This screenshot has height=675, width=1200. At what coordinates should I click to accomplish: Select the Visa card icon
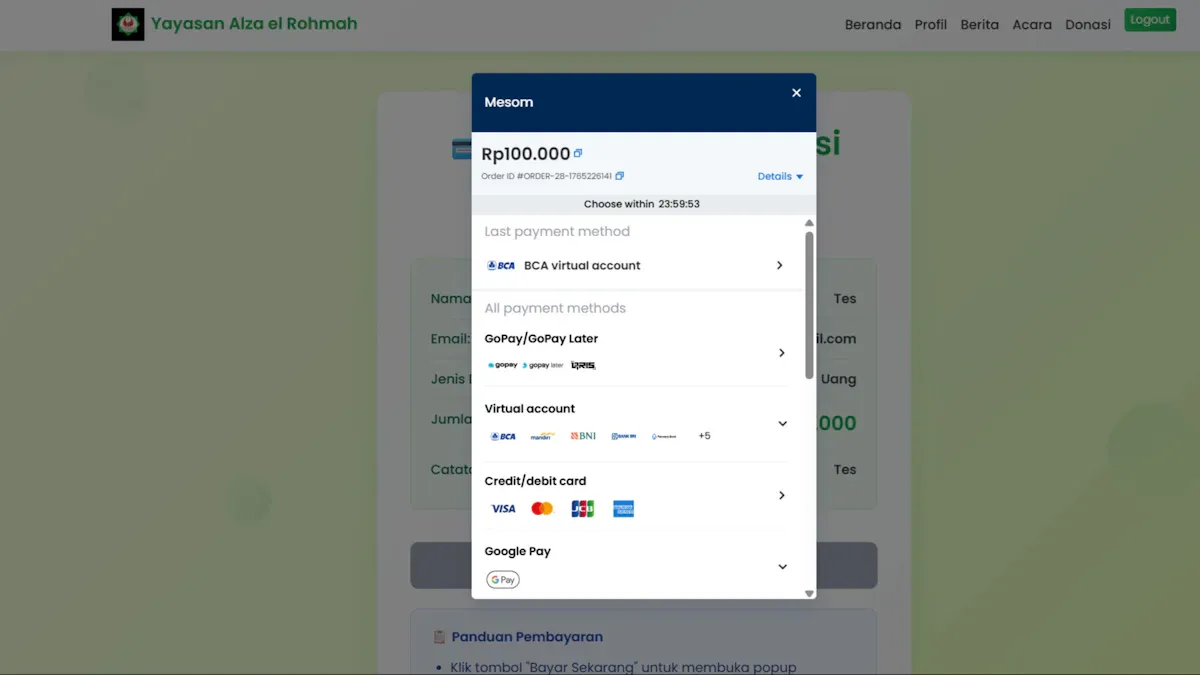pyautogui.click(x=503, y=508)
